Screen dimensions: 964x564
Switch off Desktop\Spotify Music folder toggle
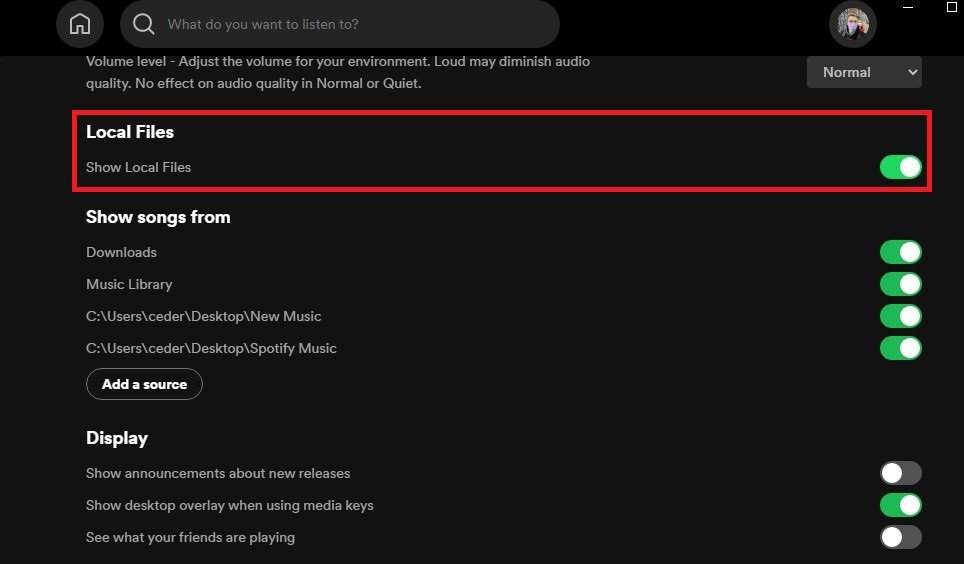pos(900,348)
